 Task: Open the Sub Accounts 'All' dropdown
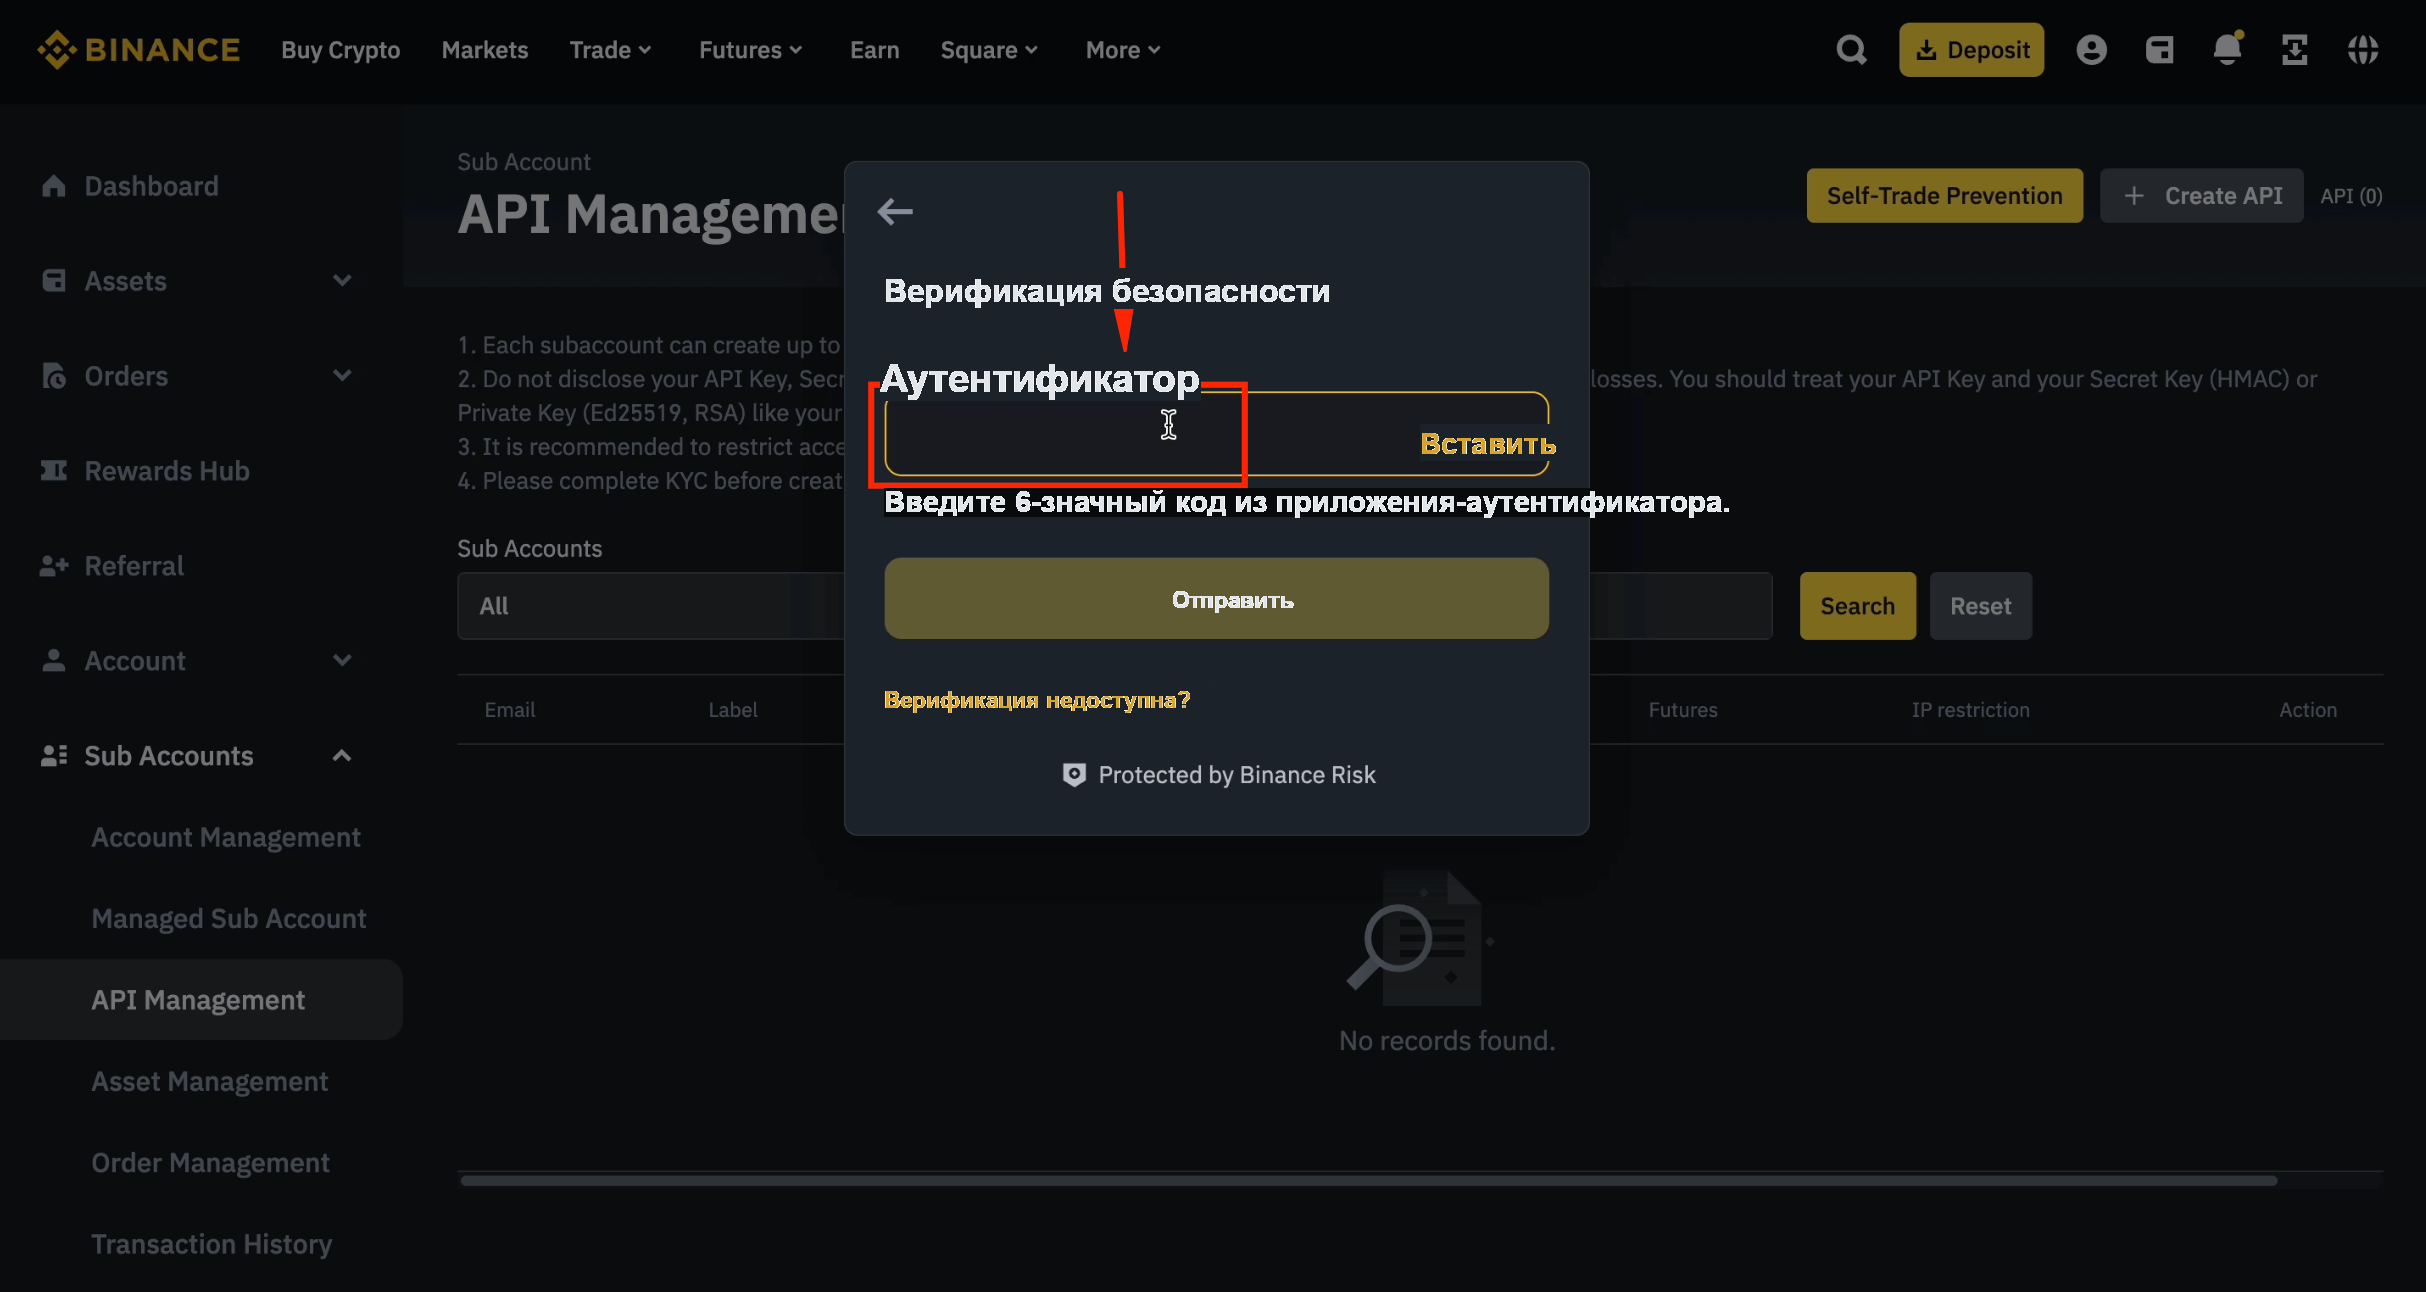[651, 606]
